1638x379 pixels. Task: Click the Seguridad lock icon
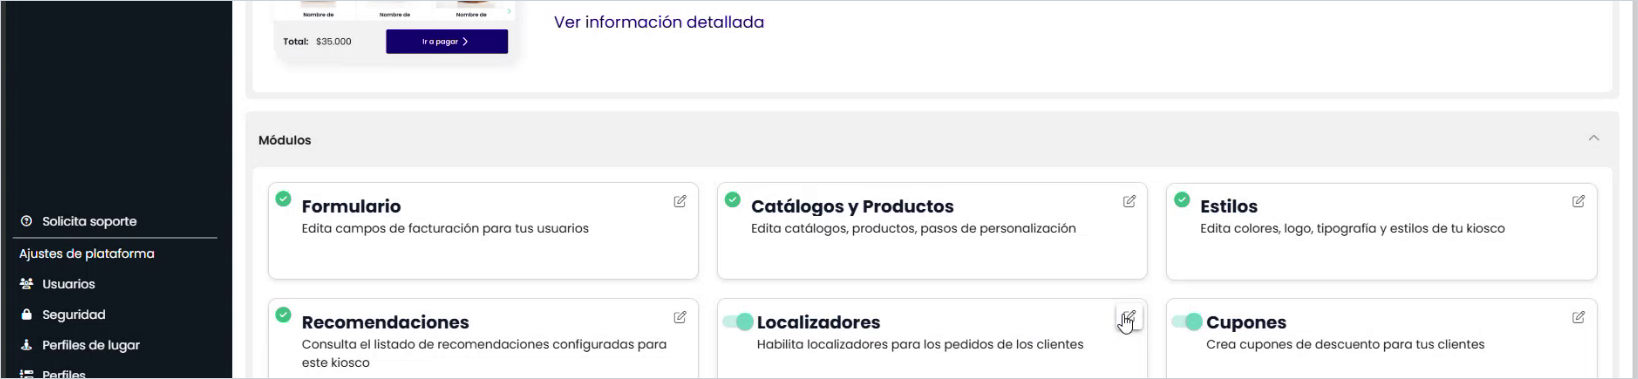[x=27, y=314]
